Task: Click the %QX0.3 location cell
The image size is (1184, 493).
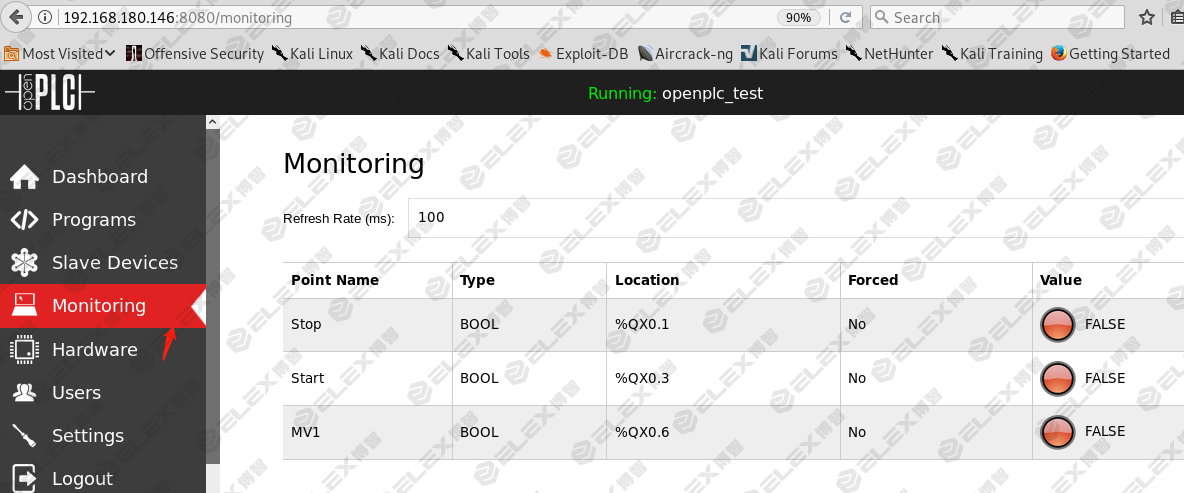Action: tap(723, 378)
